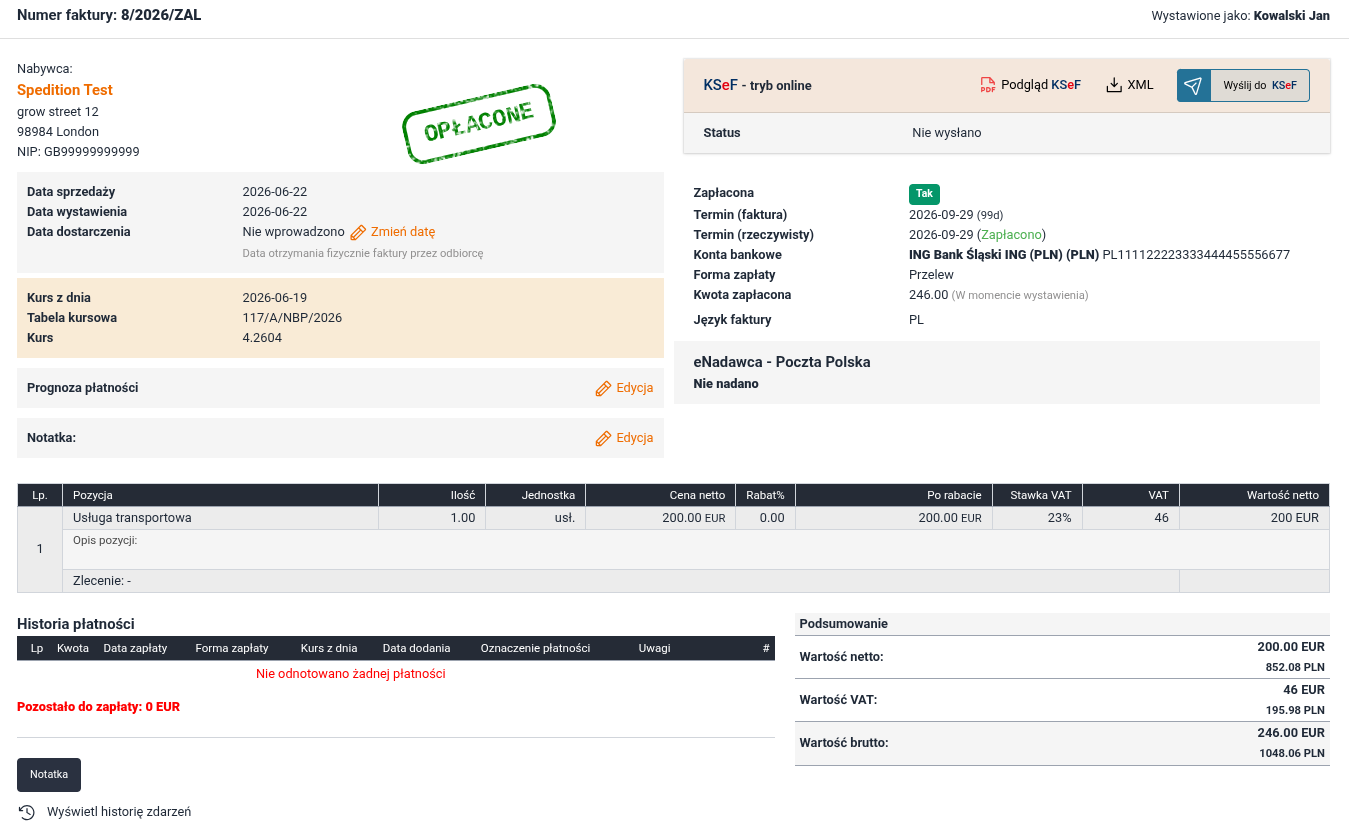Image resolution: width=1349 pixels, height=835 pixels.
Task: Click the 98984 London address line
Action: 58,132
